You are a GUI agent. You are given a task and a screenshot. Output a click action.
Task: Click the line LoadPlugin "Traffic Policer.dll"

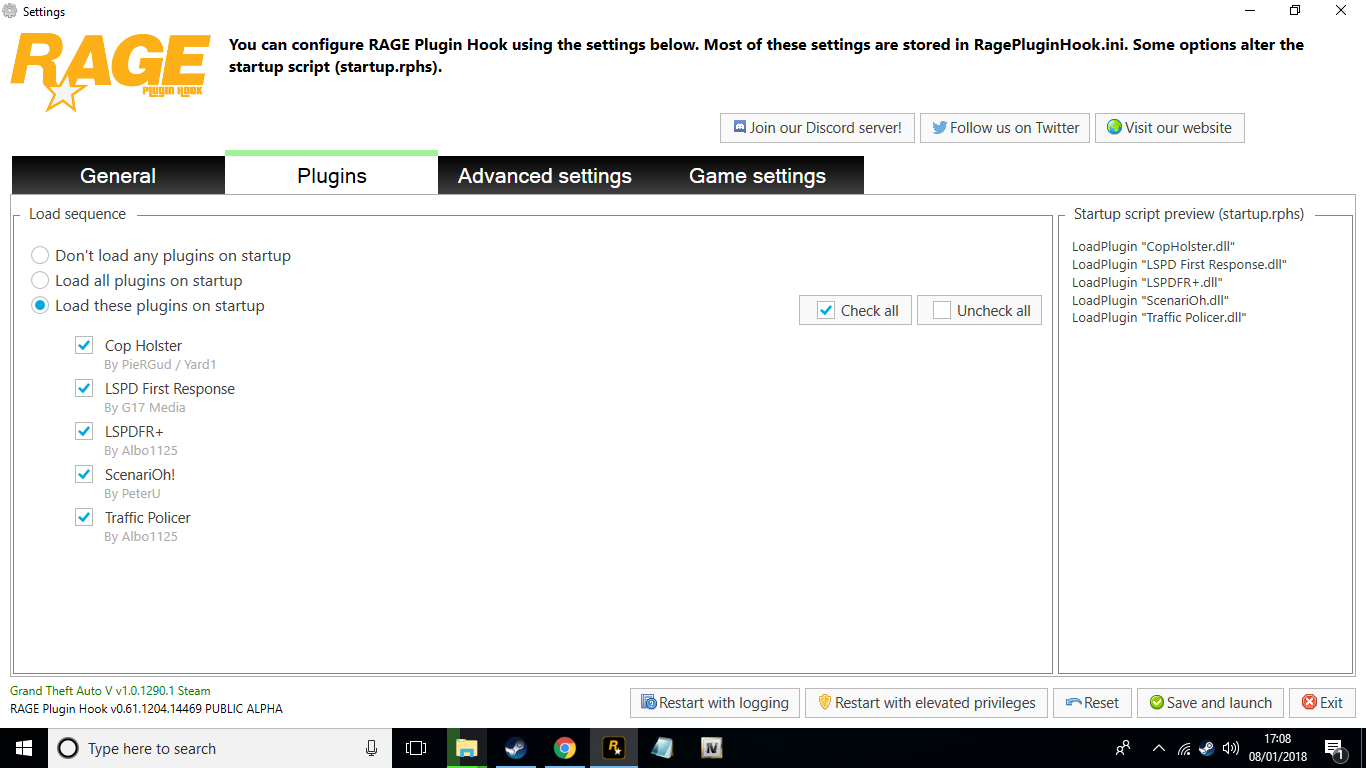(x=1159, y=318)
